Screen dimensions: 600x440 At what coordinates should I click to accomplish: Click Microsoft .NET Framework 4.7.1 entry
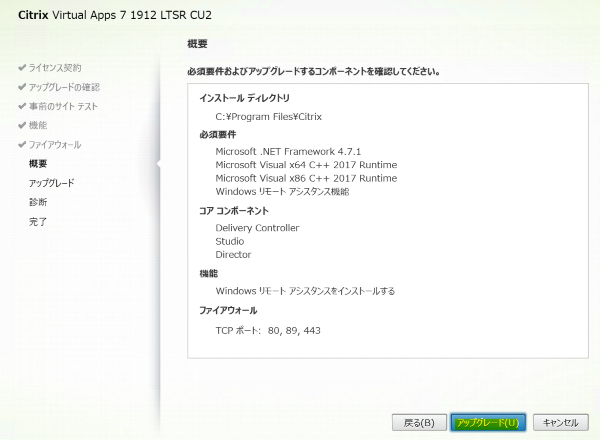click(x=288, y=152)
